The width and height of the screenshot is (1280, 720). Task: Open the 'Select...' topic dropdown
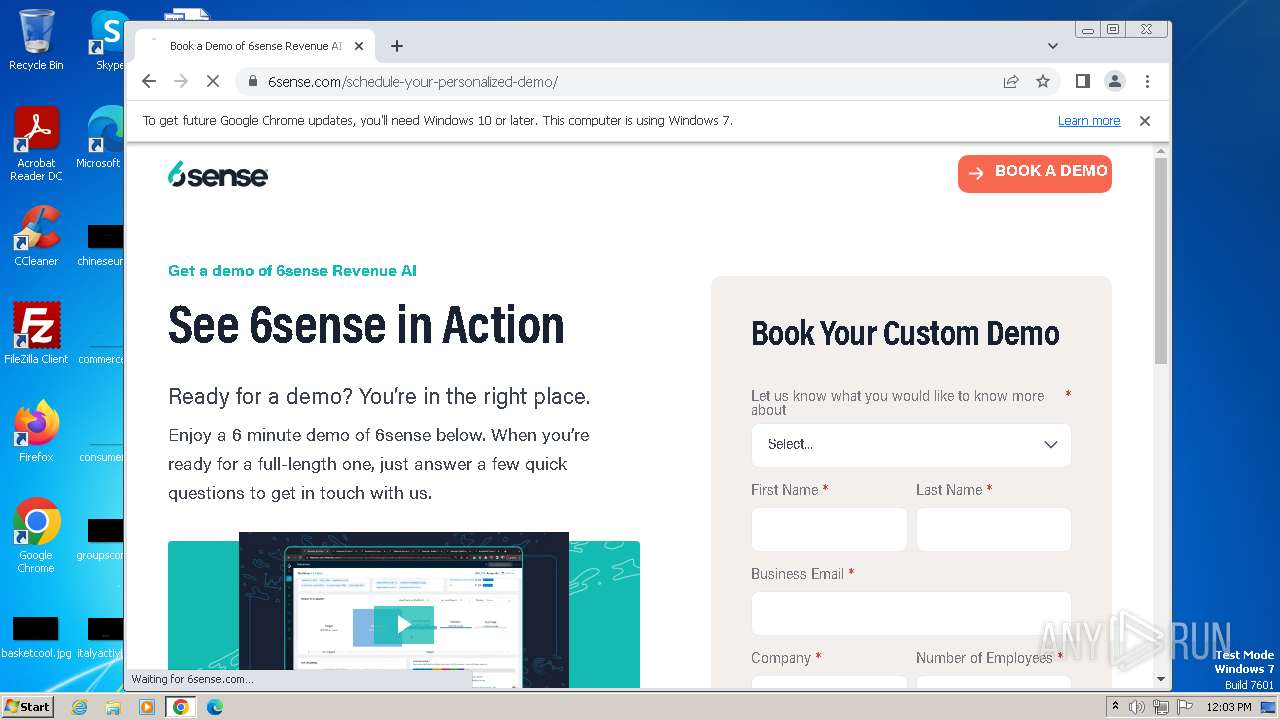point(911,445)
